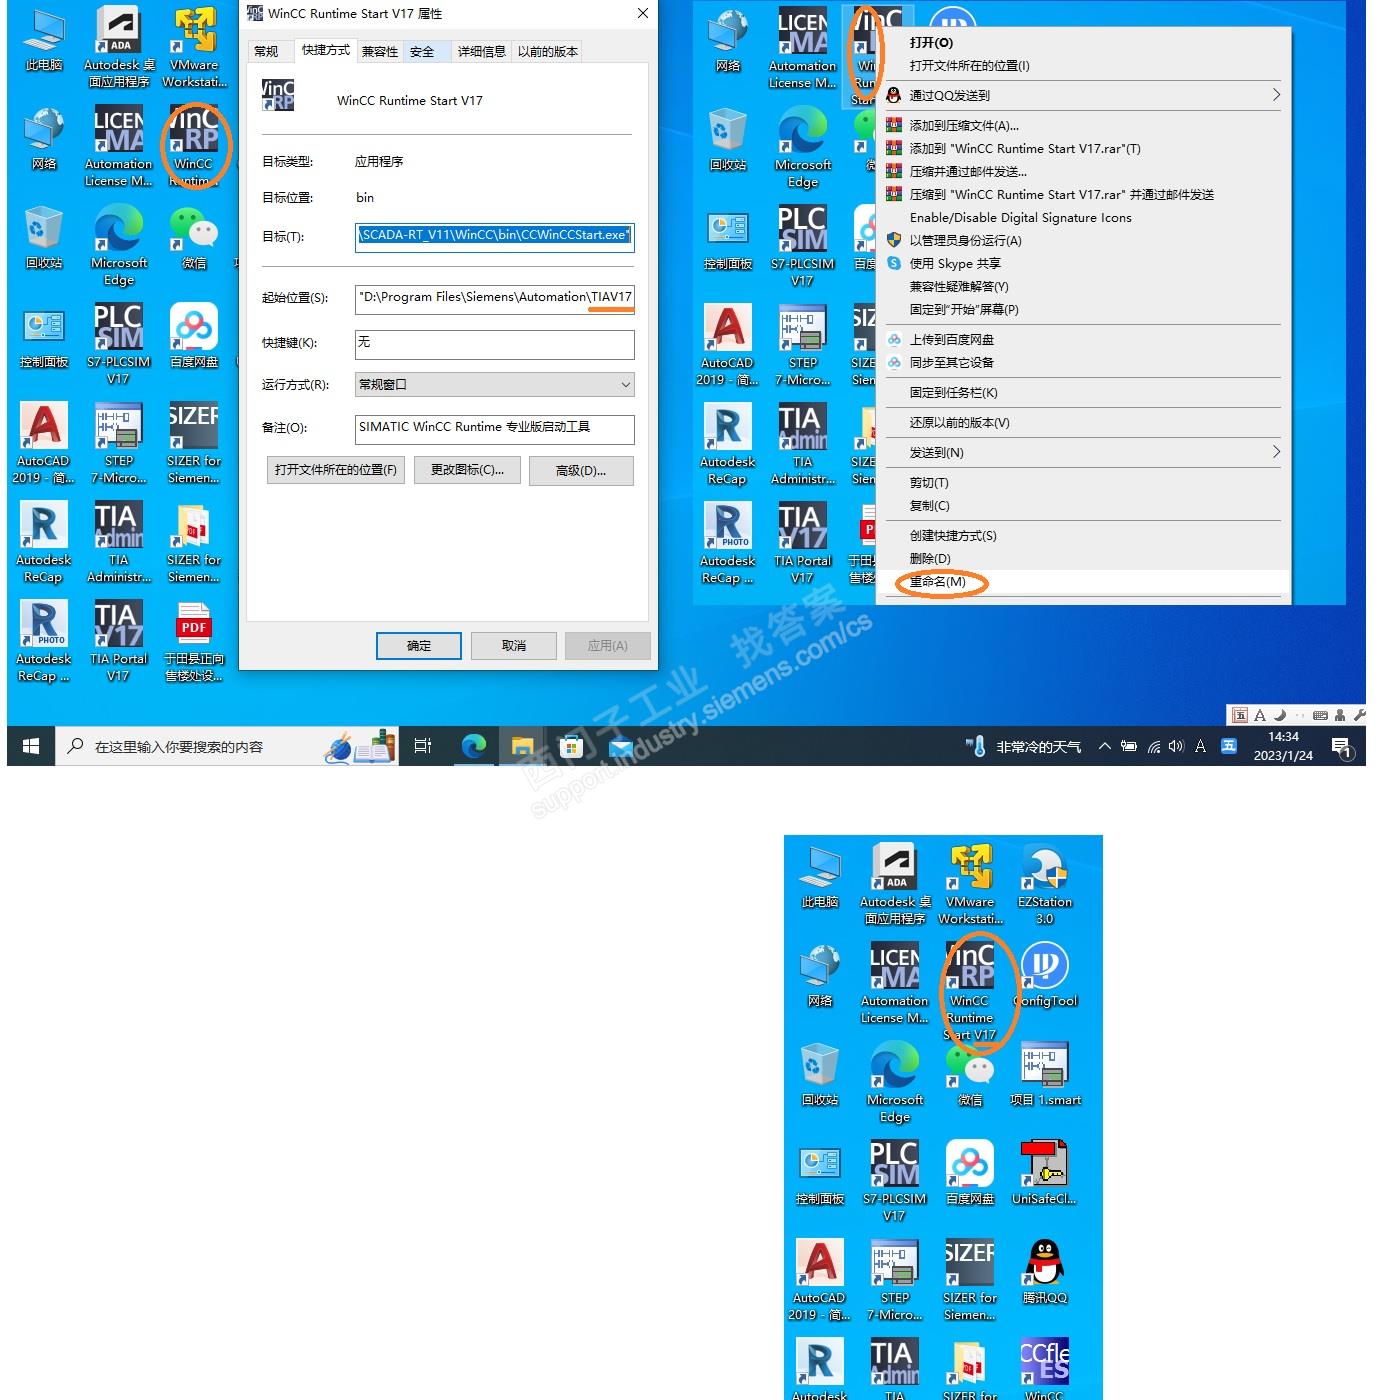Launch the ConfigTool desktop shortcut
This screenshot has height=1400, width=1383.
click(1046, 975)
